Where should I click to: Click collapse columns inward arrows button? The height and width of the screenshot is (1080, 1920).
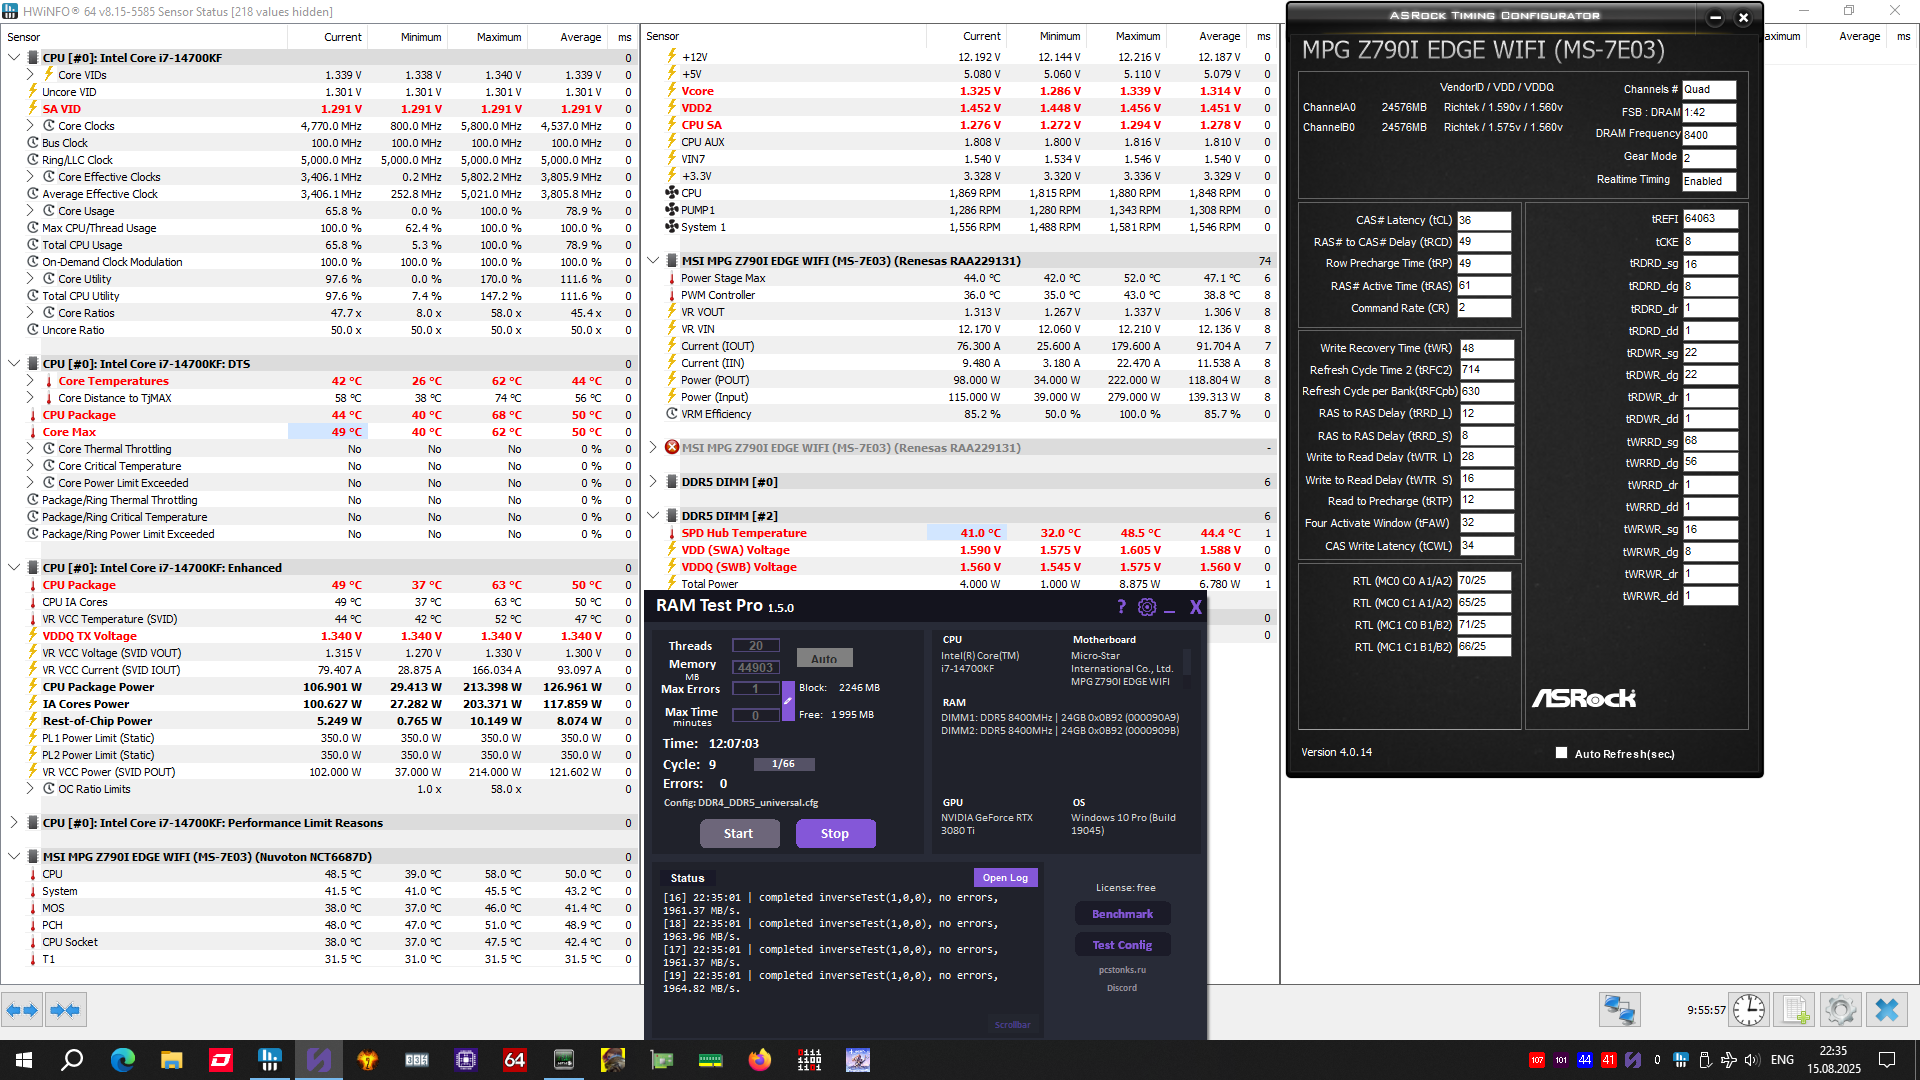[x=65, y=1010]
